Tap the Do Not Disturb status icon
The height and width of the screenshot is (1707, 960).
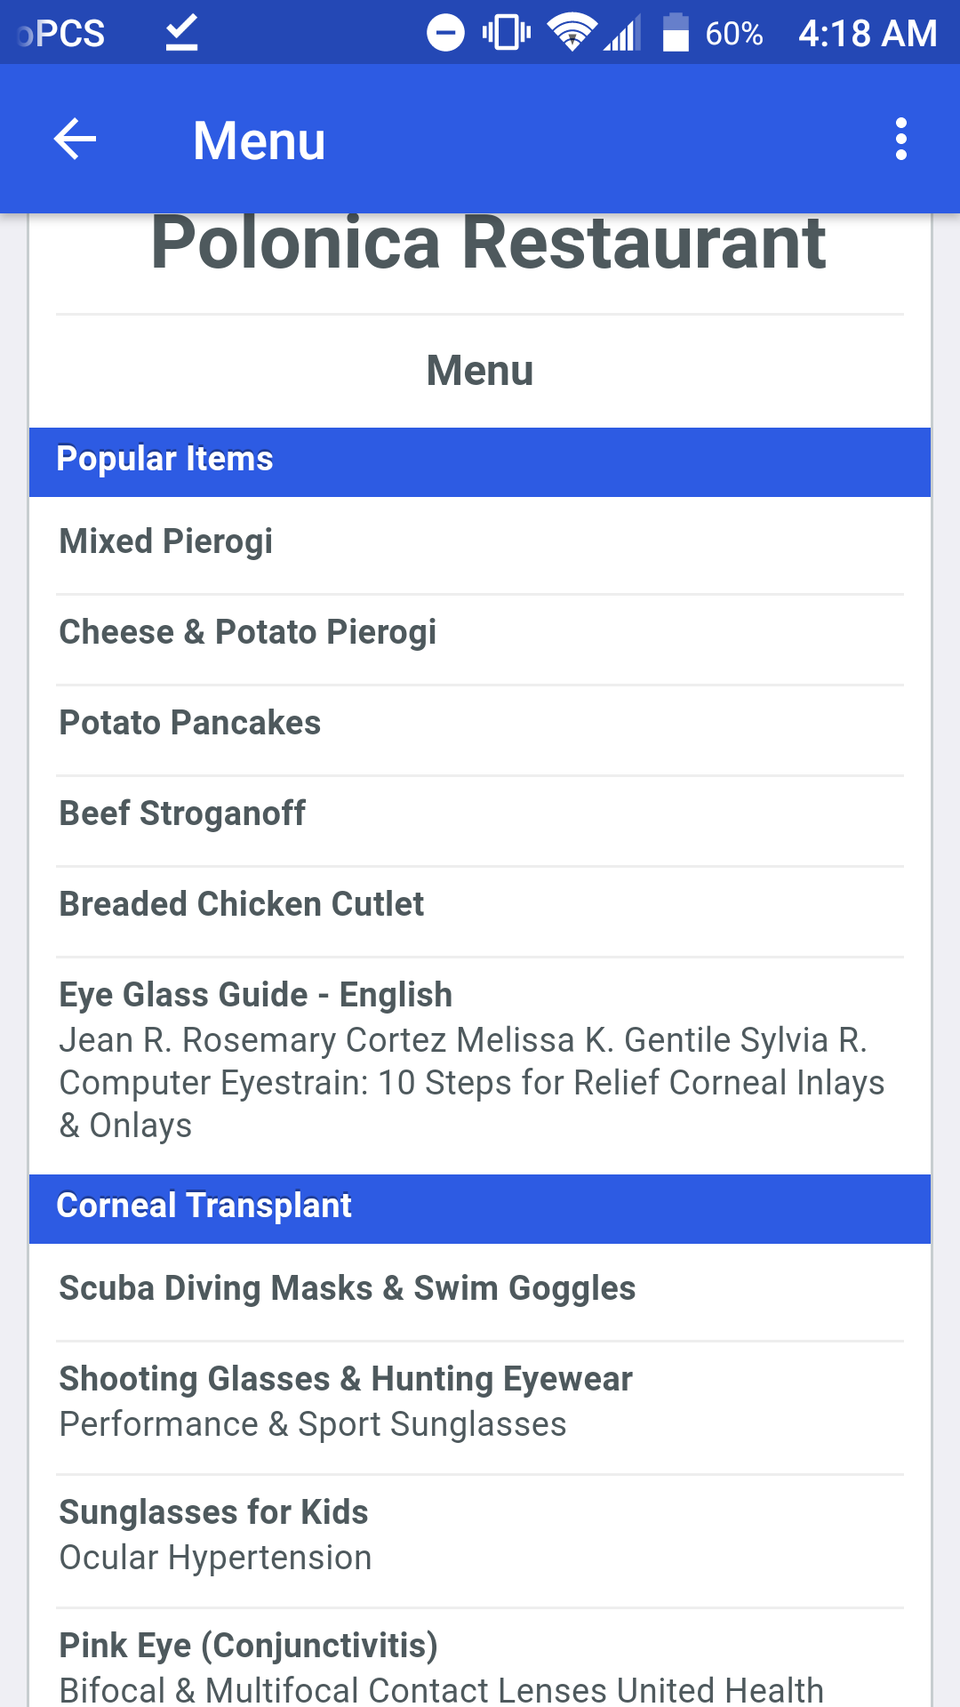445,33
